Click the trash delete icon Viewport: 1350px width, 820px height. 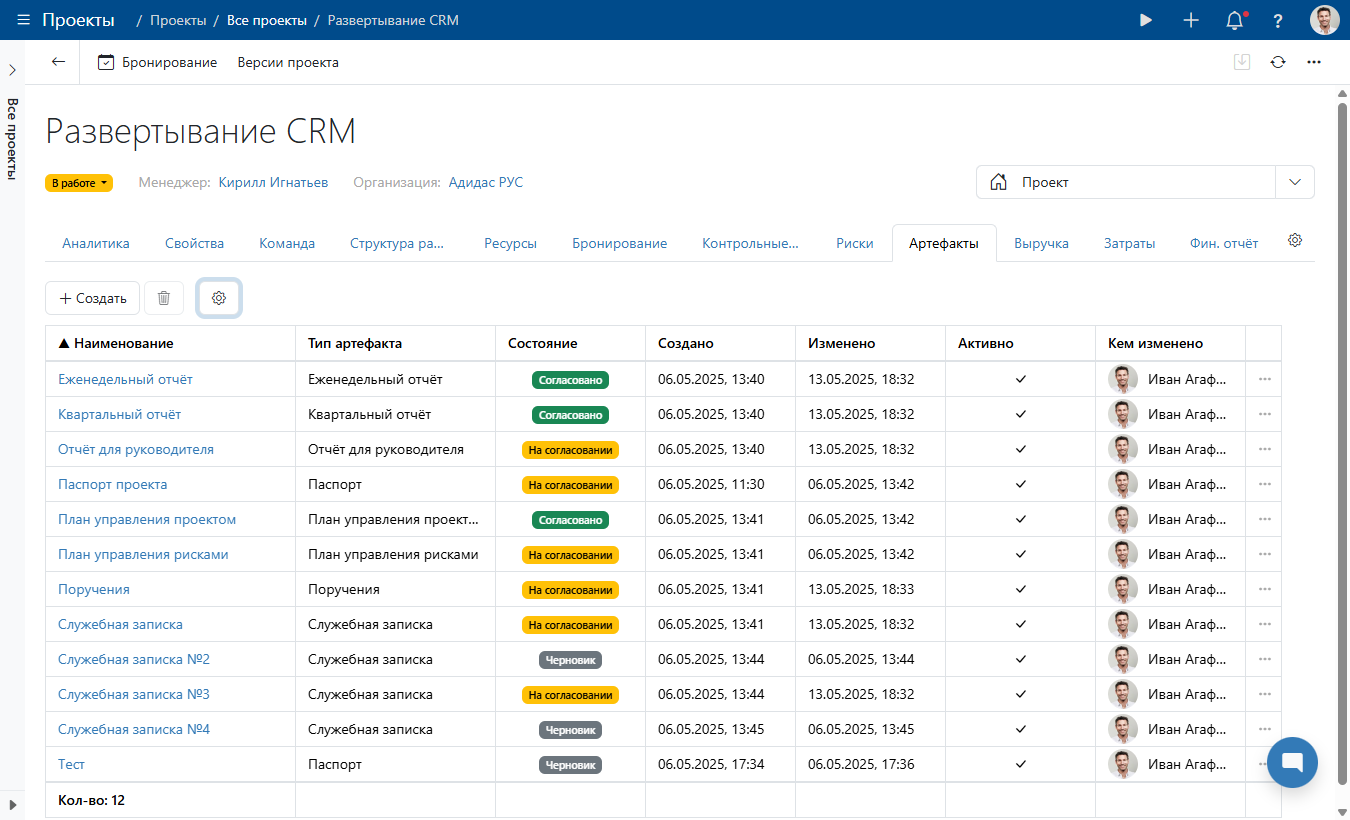tap(164, 298)
